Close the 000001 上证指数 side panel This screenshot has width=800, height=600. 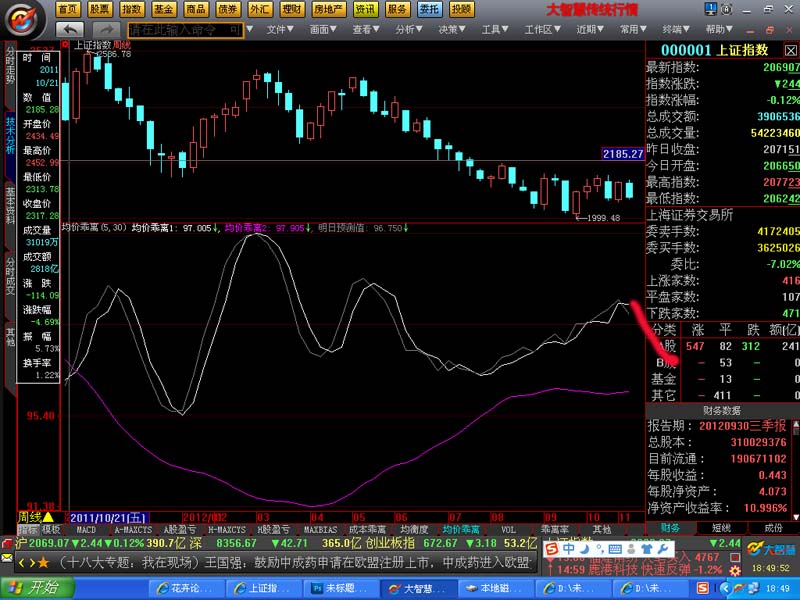click(x=790, y=51)
